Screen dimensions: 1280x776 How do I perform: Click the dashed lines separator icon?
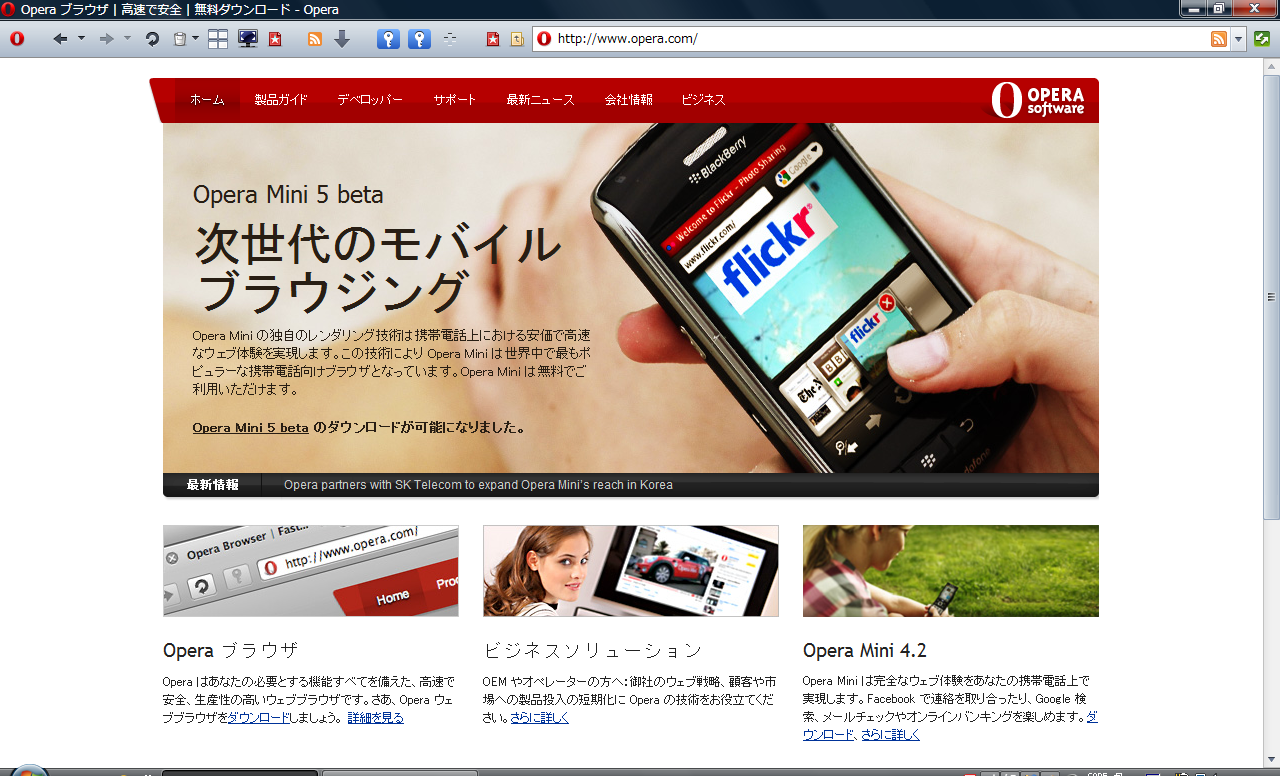click(x=450, y=39)
